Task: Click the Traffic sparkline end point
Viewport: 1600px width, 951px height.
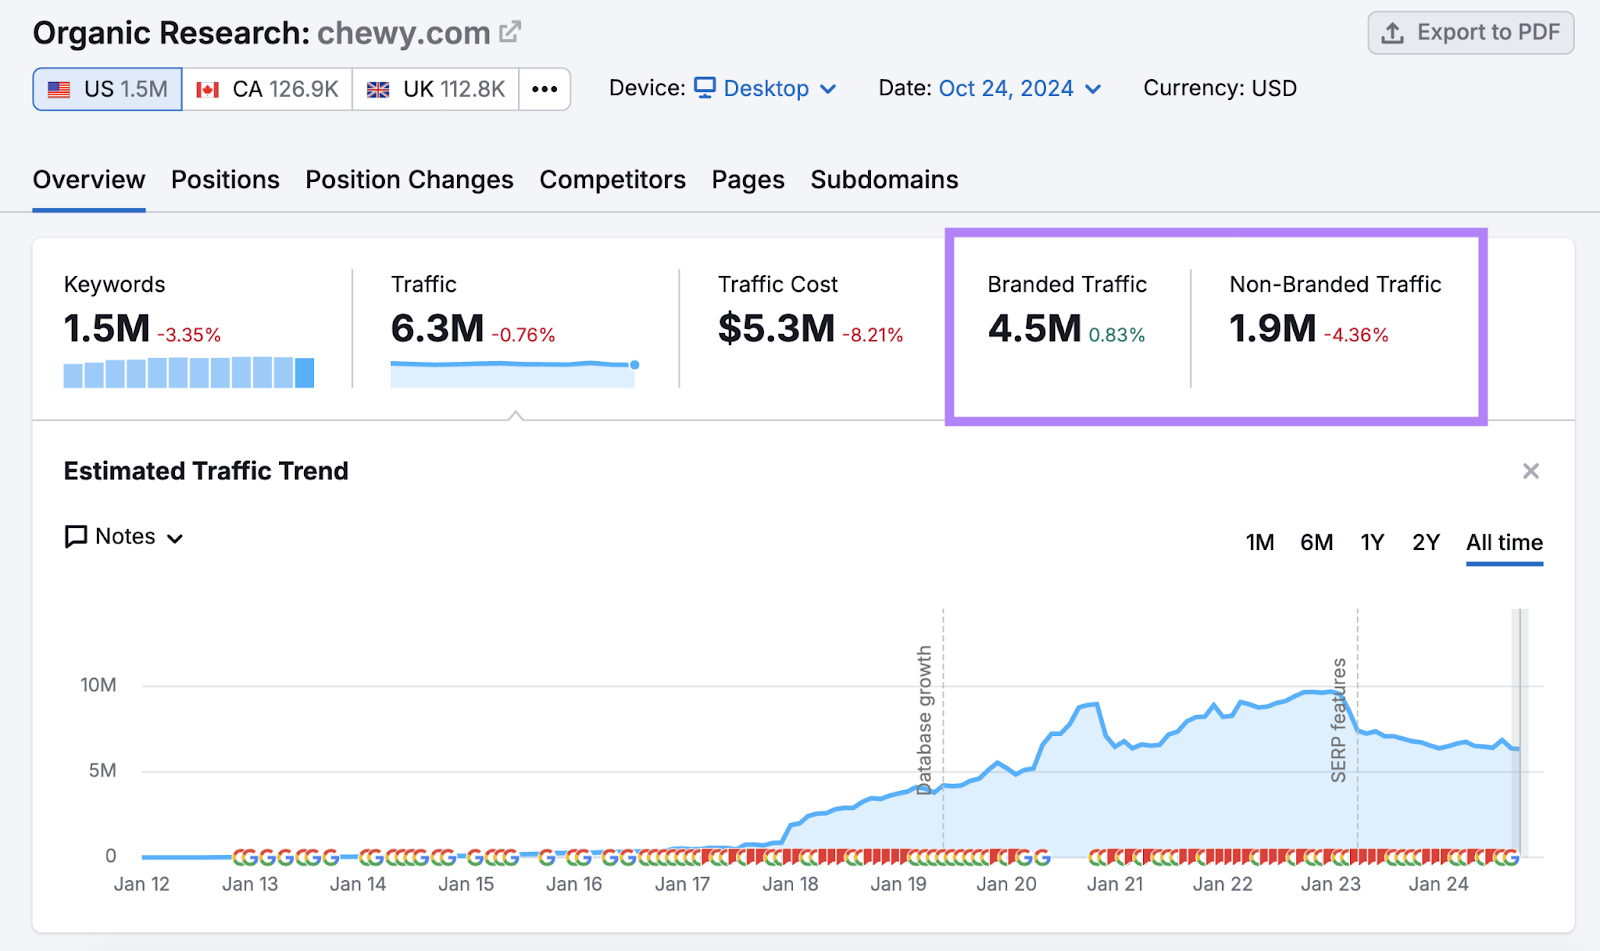Action: click(x=634, y=365)
